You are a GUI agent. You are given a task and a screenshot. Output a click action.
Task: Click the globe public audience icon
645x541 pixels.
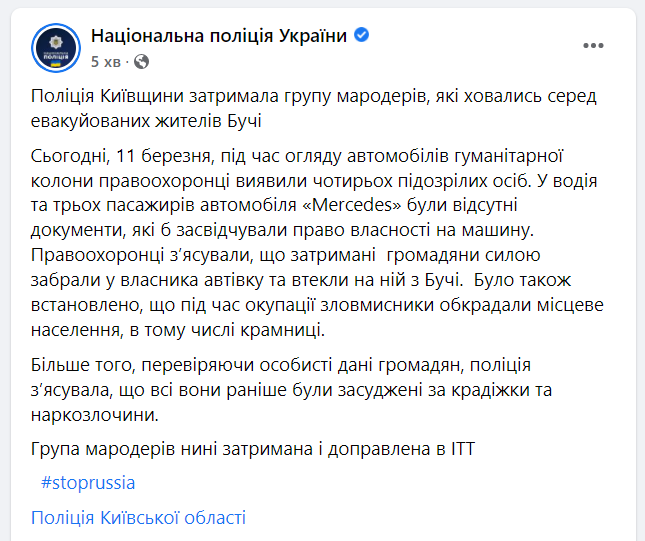click(142, 62)
